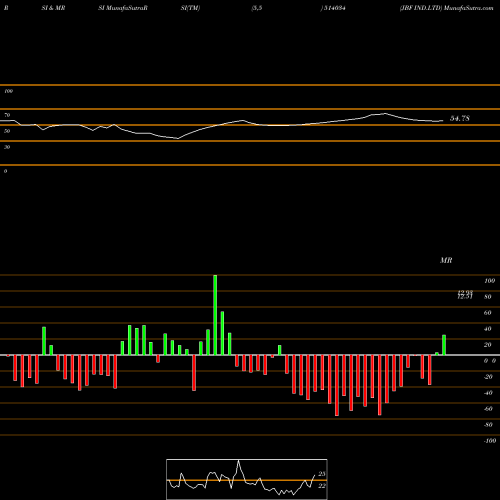Screen dimensions: 500x500
Task: Click the RSI axis label 30
Action: pyautogui.click(x=7, y=147)
